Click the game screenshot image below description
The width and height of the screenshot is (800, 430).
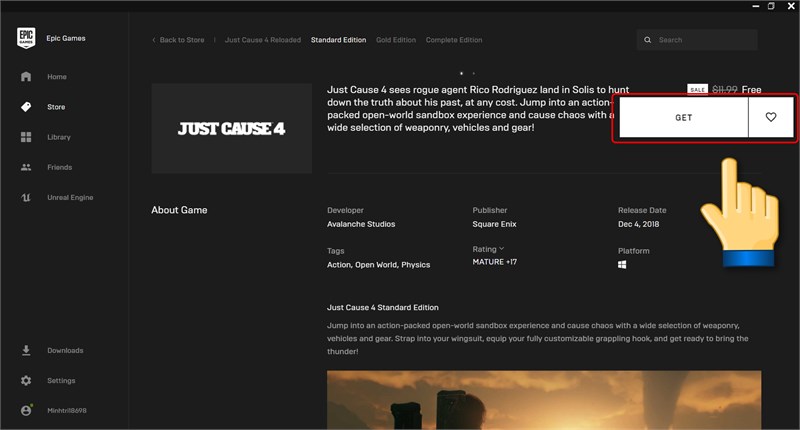coord(544,400)
